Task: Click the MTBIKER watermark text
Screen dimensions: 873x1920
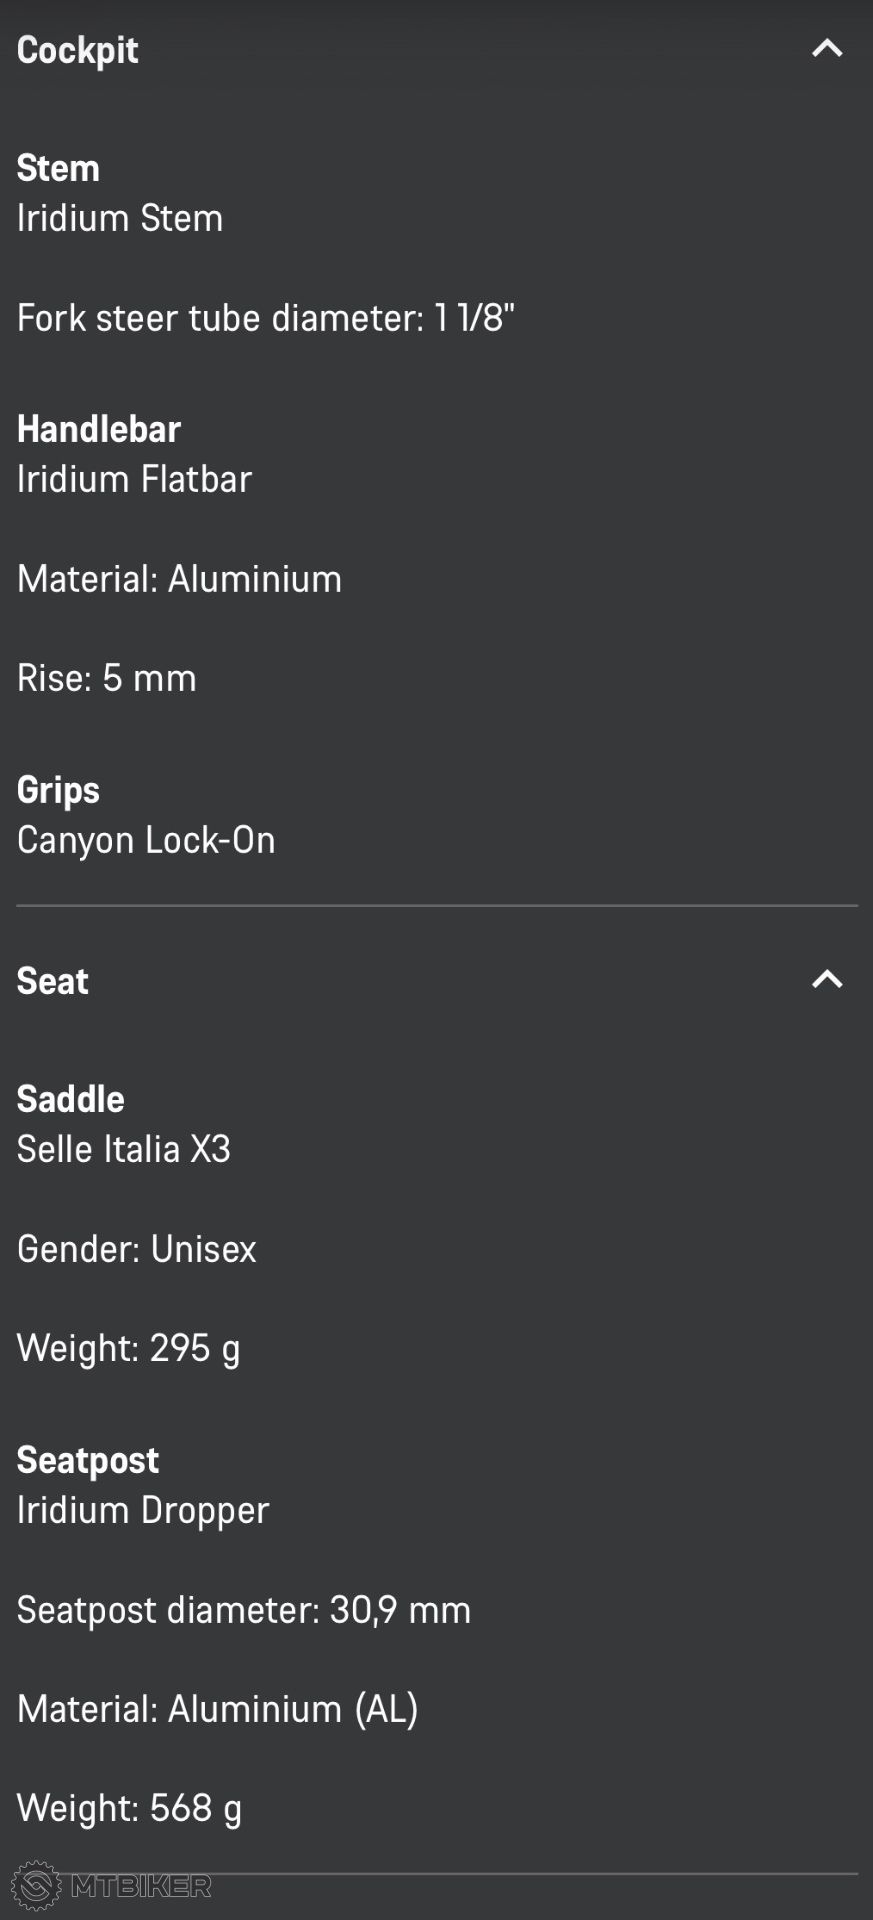Action: tap(141, 1886)
